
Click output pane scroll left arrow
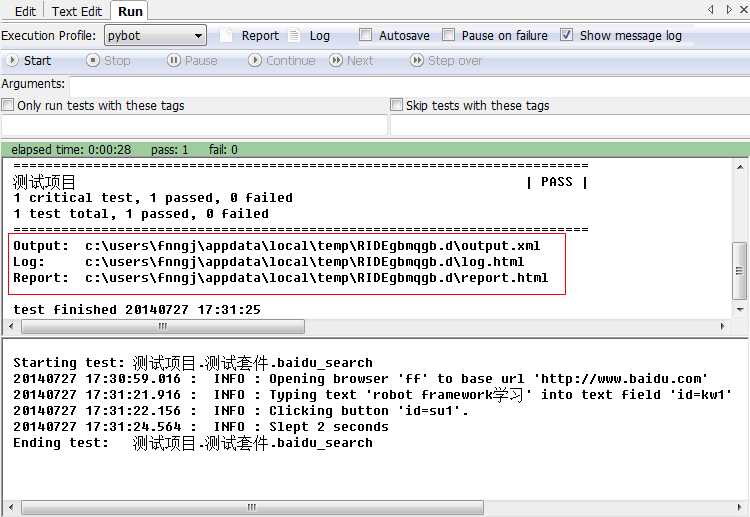(11, 327)
